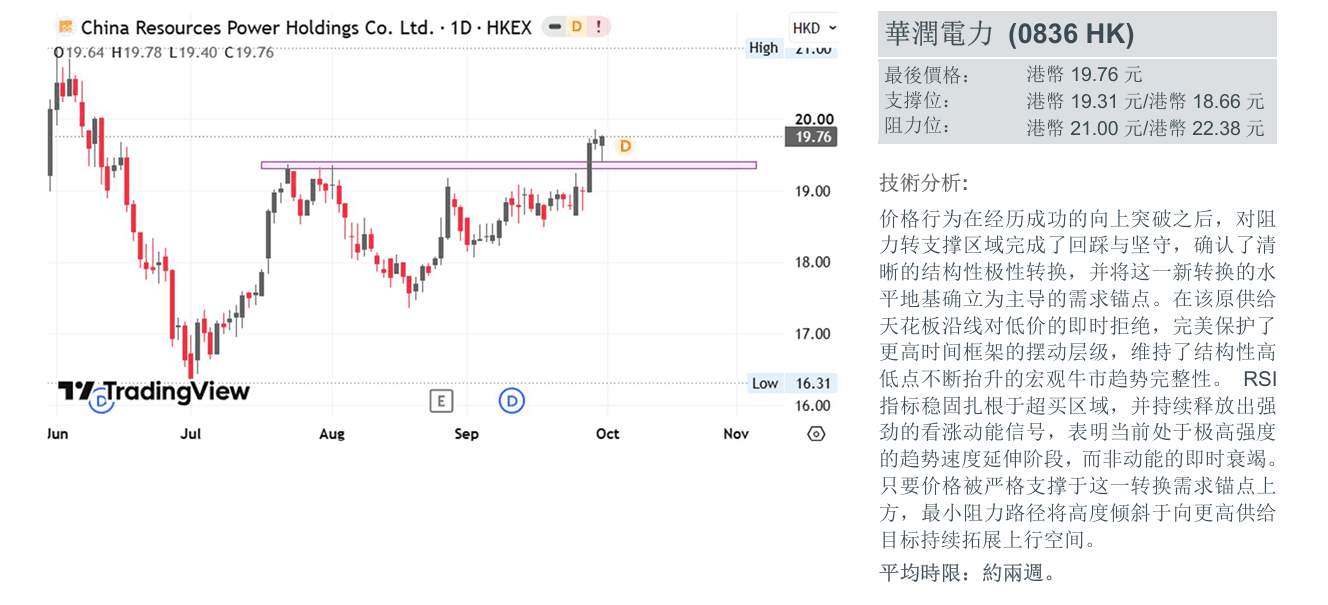Toggle the grey dash market status indicator
The width and height of the screenshot is (1328, 605).
pos(554,27)
